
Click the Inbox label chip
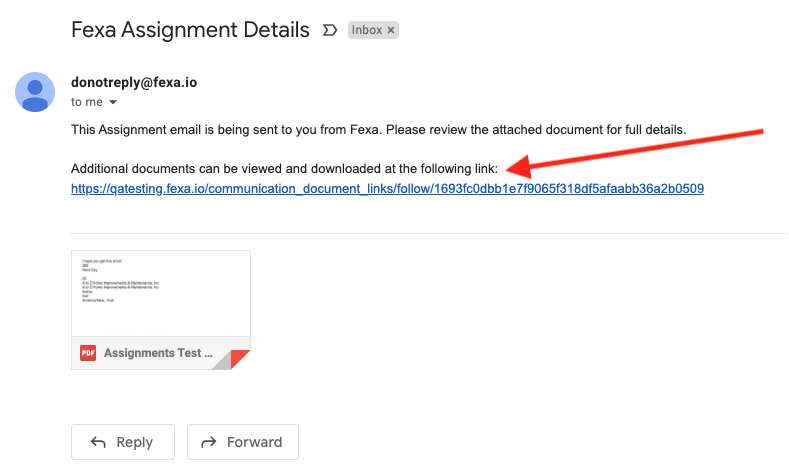(366, 30)
